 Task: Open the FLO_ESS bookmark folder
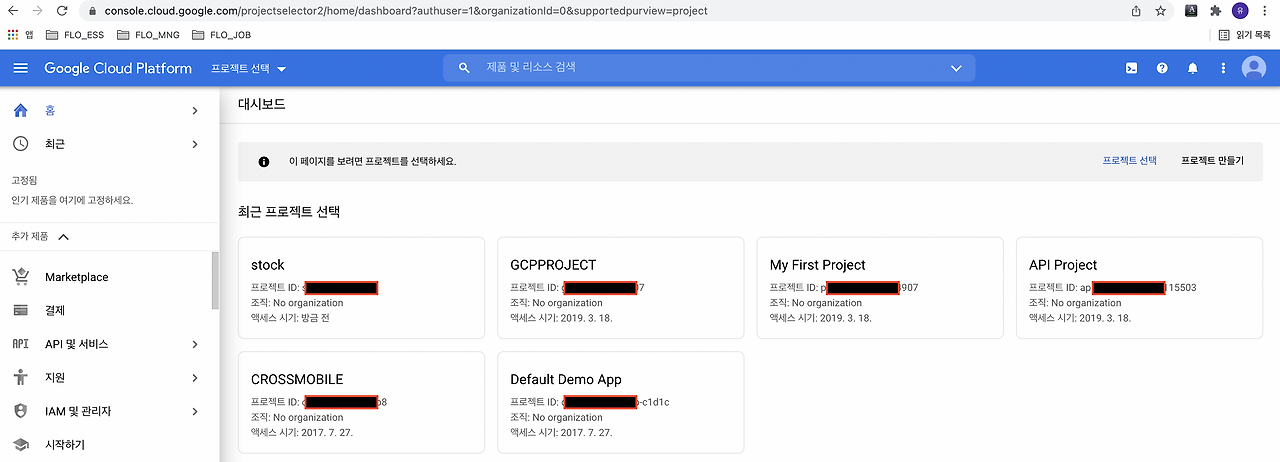[x=76, y=35]
